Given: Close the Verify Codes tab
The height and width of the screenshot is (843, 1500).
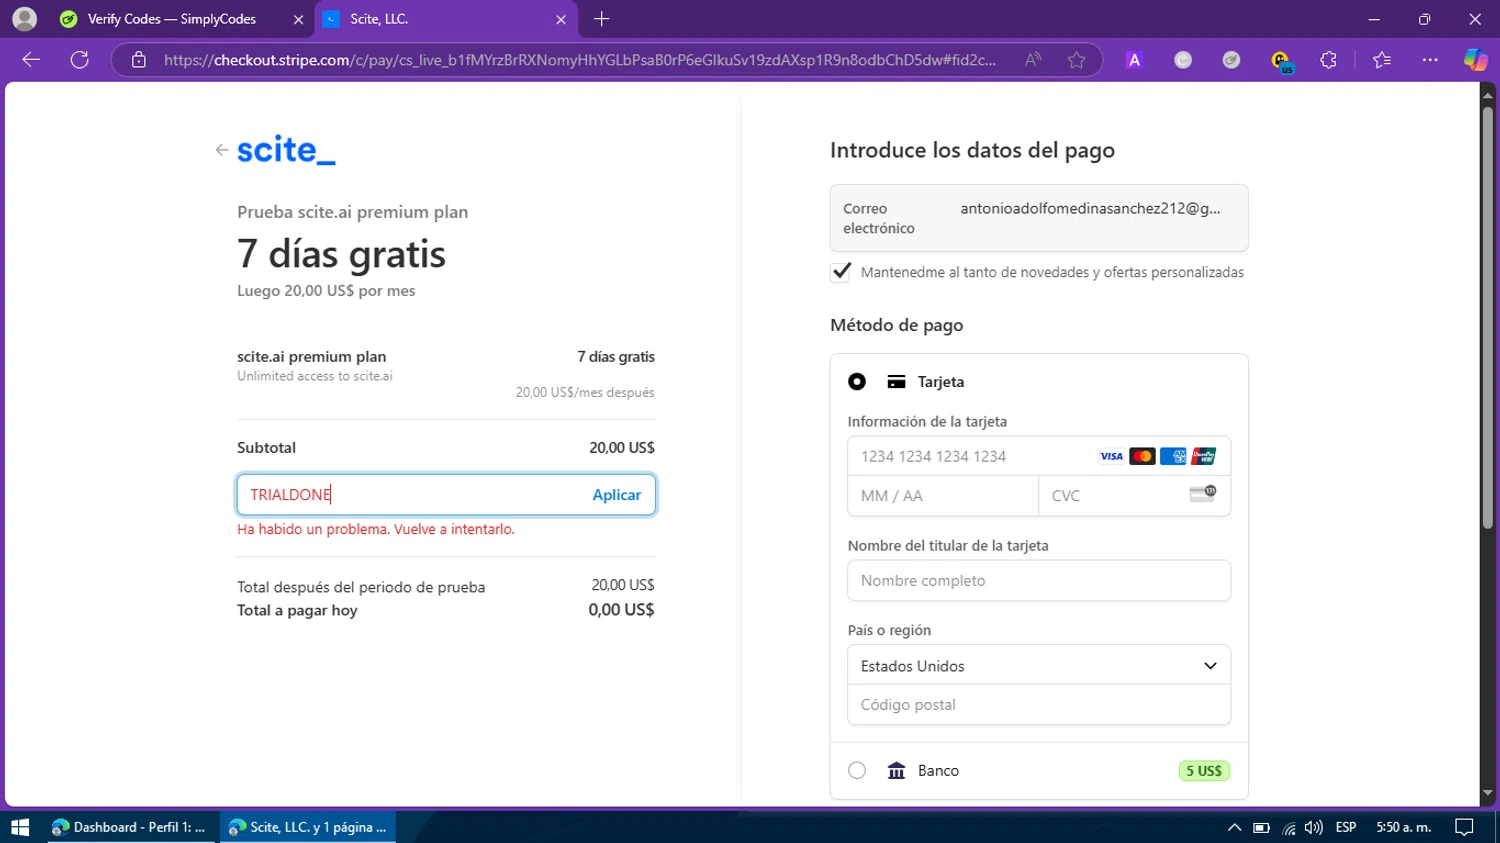Looking at the screenshot, I should pyautogui.click(x=298, y=19).
